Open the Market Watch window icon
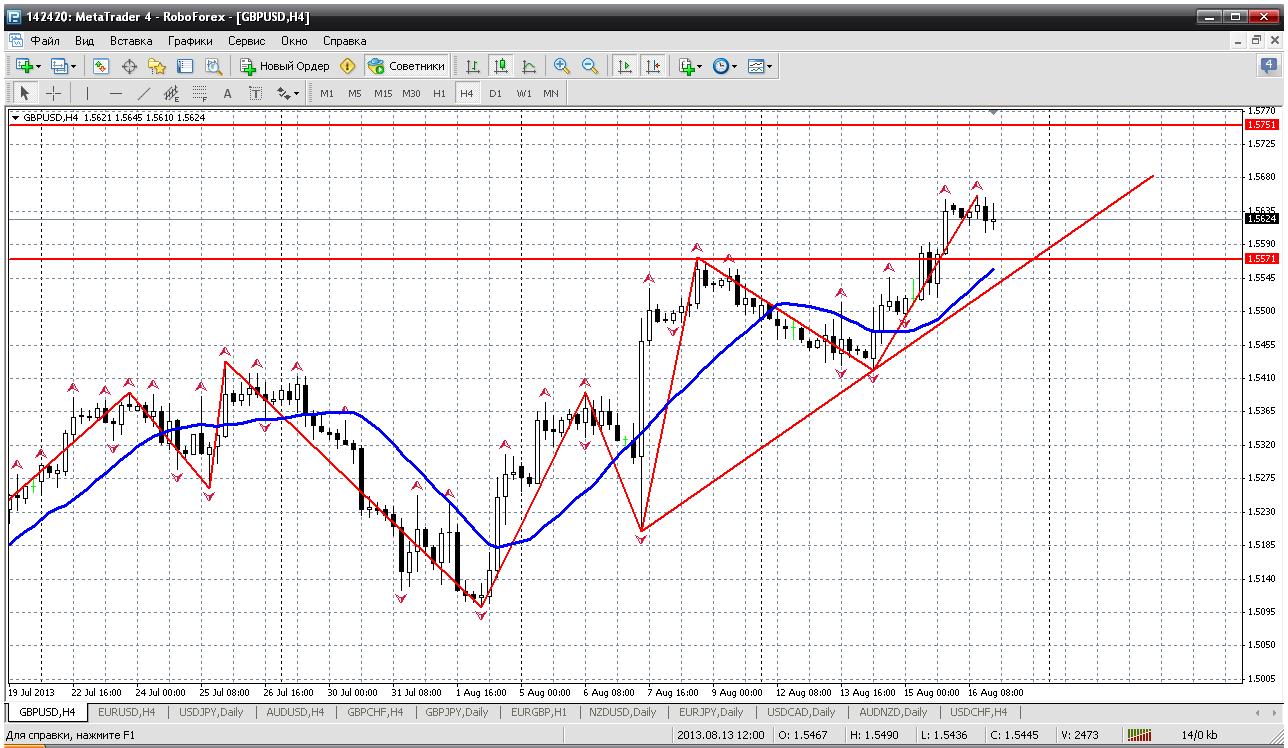1288x748 pixels. pos(101,66)
